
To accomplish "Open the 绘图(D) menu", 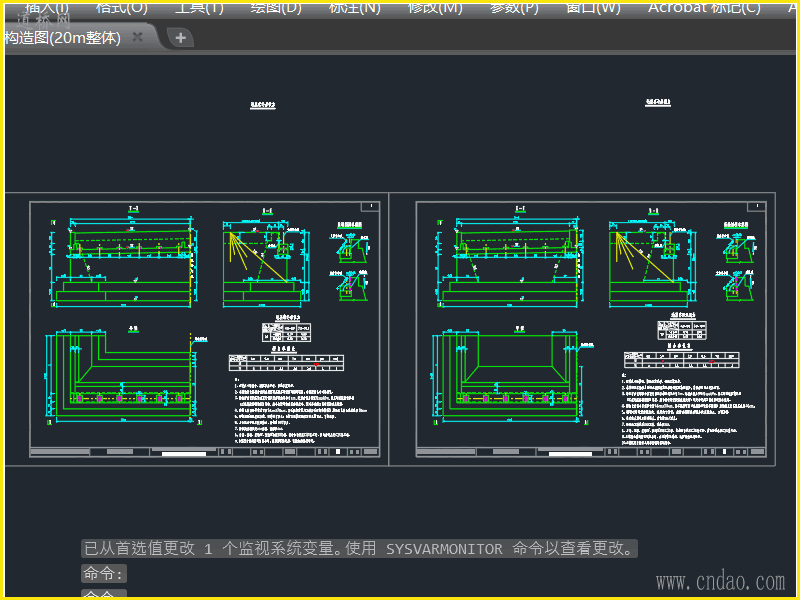I will (276, 7).
